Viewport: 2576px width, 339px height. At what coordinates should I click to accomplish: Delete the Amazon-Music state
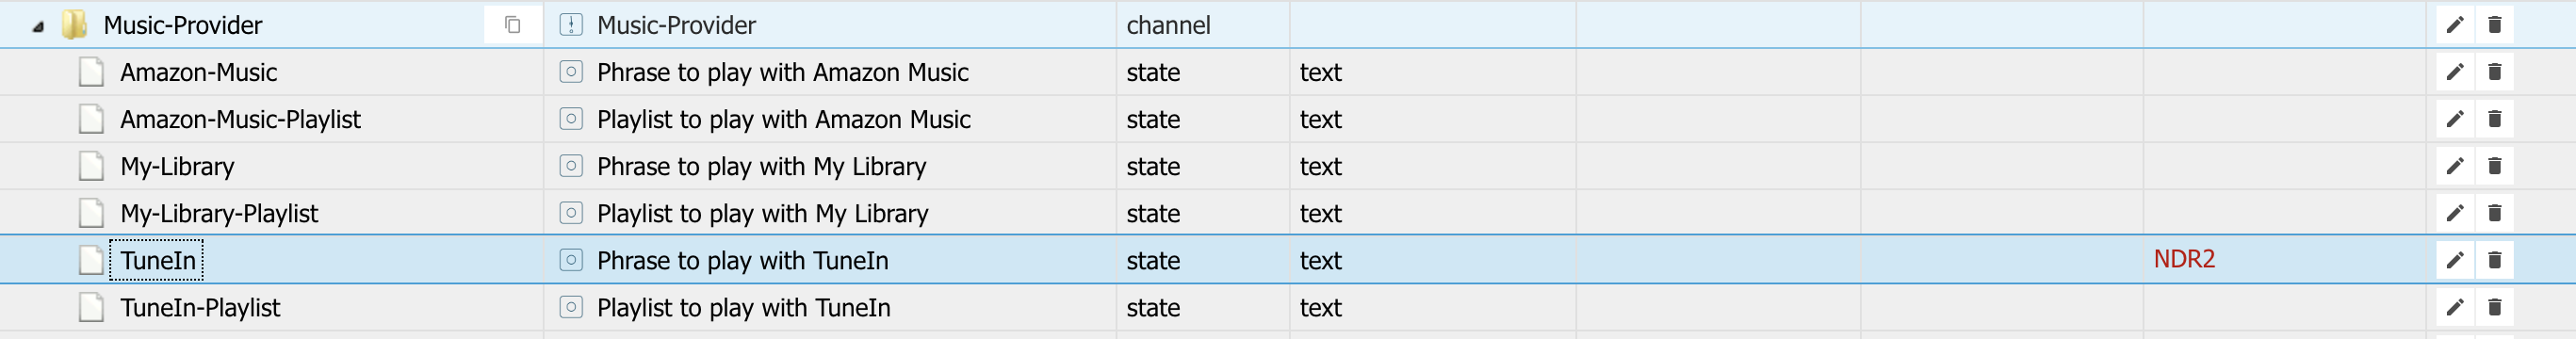2494,72
